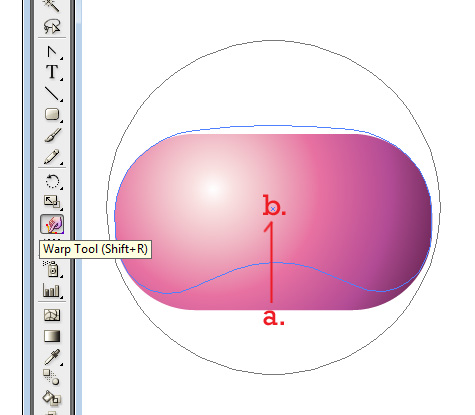This screenshot has width=475, height=415.
Task: Pick the Eyedropper tool
Action: click(52, 357)
